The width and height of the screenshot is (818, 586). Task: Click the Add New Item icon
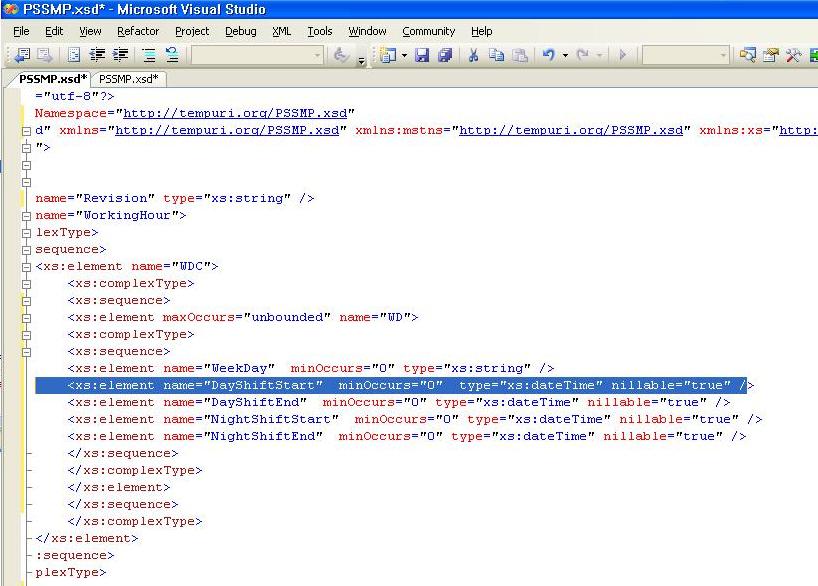[x=388, y=54]
